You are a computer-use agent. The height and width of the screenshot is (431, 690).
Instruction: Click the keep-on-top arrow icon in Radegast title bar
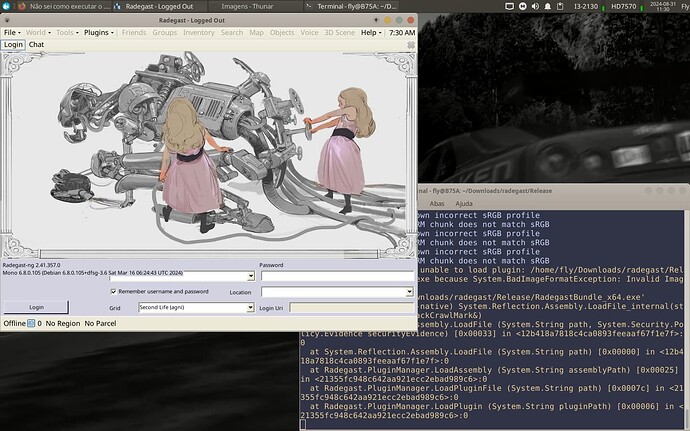(376, 20)
